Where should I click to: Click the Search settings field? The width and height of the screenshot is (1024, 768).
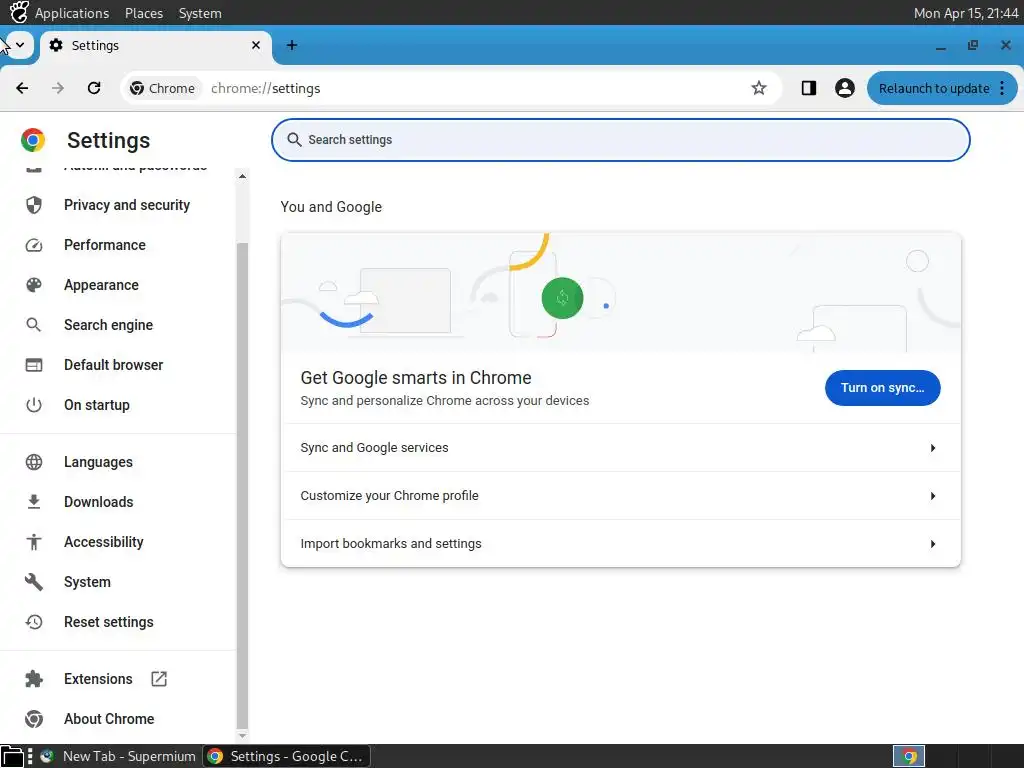[x=620, y=140]
